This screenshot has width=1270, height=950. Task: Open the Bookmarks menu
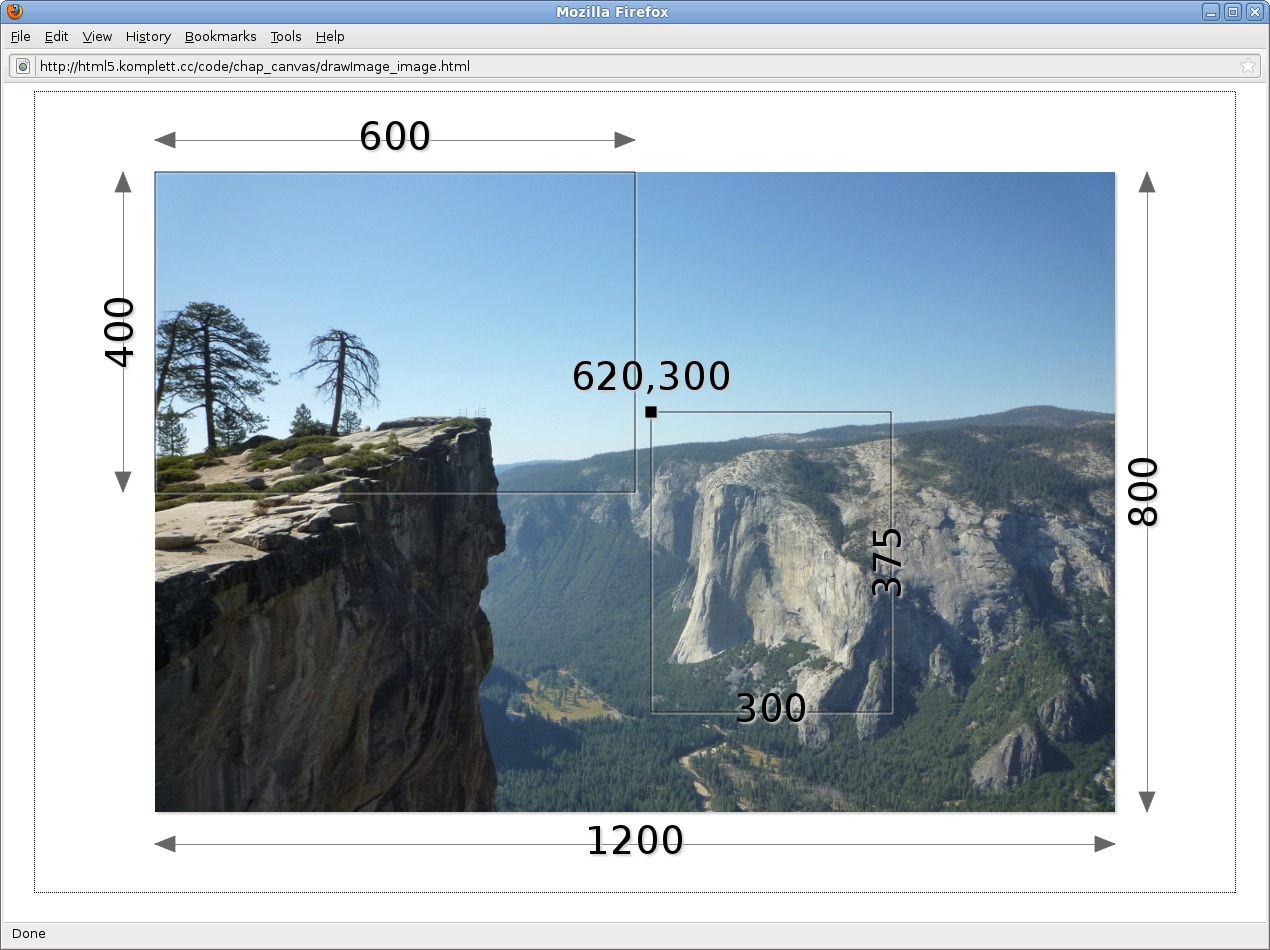pos(220,37)
